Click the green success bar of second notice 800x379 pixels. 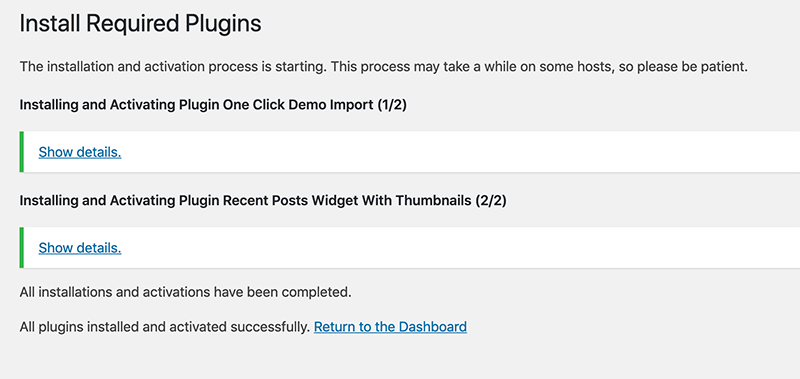point(21,248)
